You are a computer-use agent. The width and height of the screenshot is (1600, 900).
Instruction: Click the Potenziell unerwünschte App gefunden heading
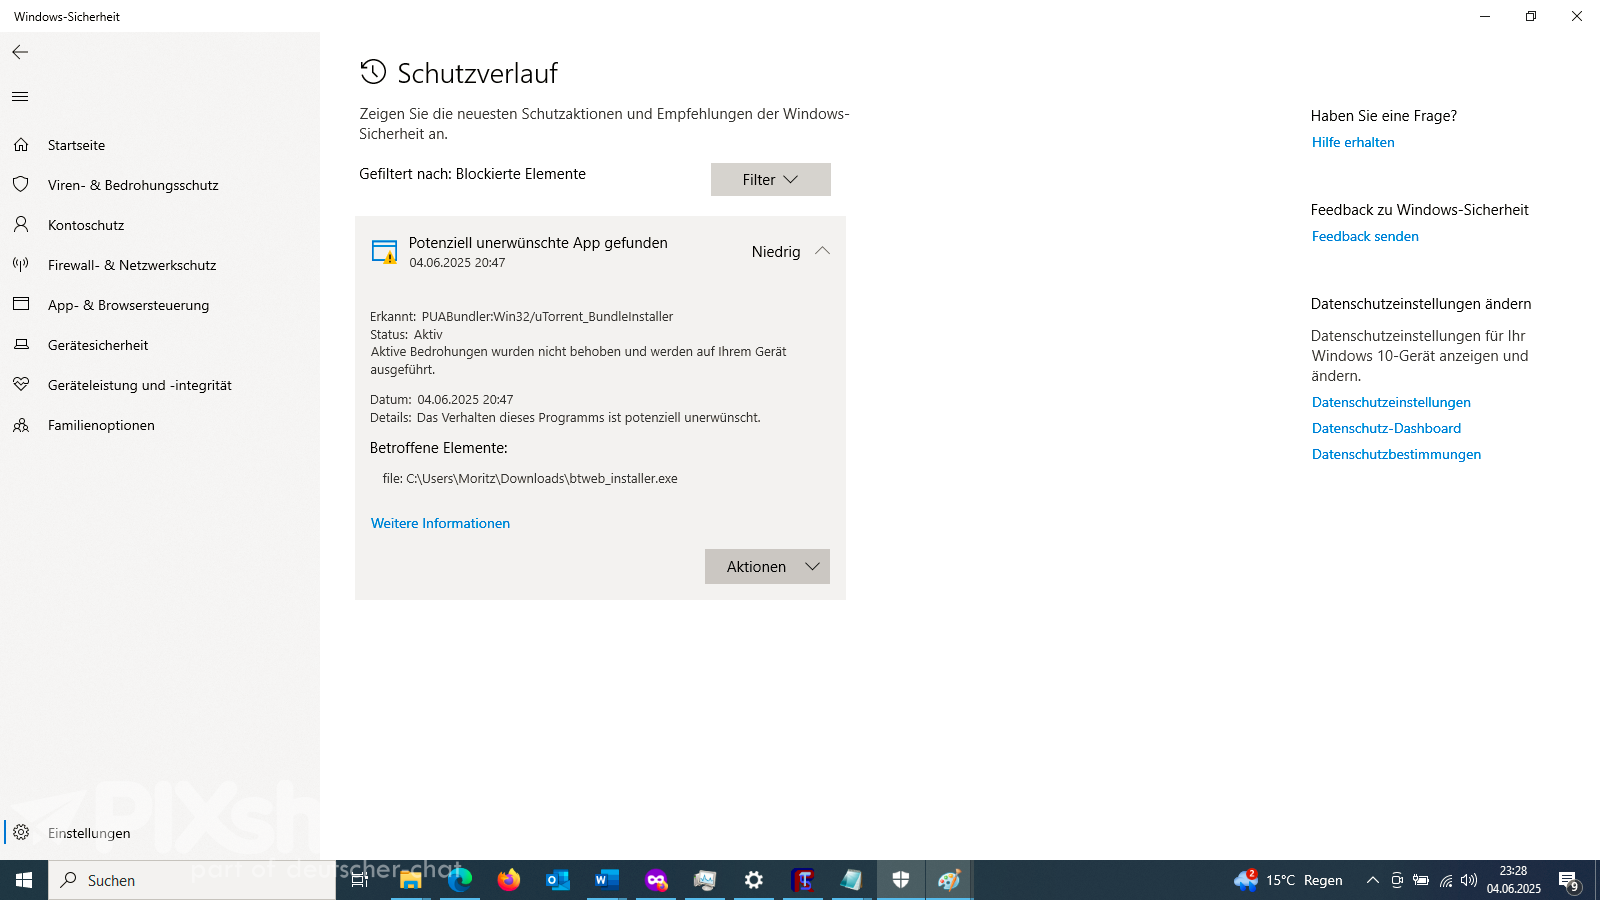[538, 243]
